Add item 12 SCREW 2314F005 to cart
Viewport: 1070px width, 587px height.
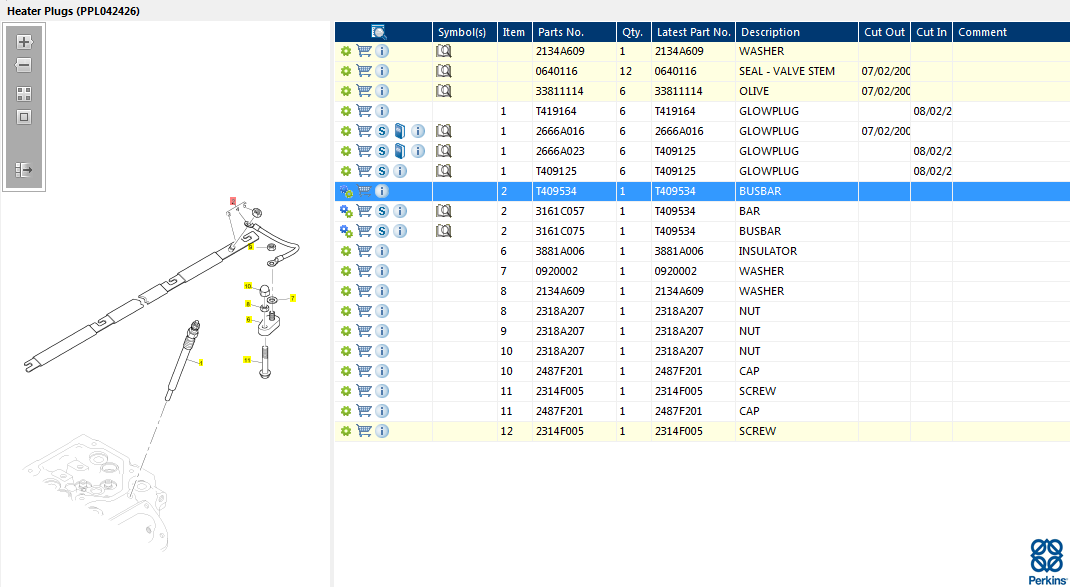(364, 431)
